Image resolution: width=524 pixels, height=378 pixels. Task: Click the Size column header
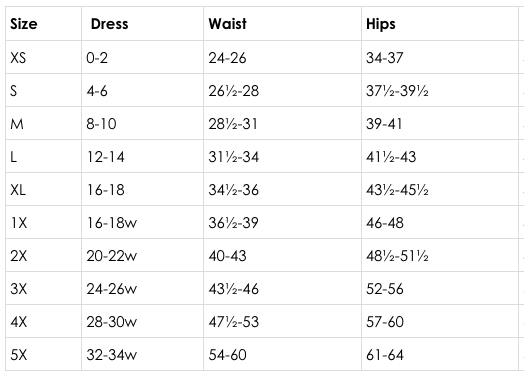pyautogui.click(x=24, y=24)
